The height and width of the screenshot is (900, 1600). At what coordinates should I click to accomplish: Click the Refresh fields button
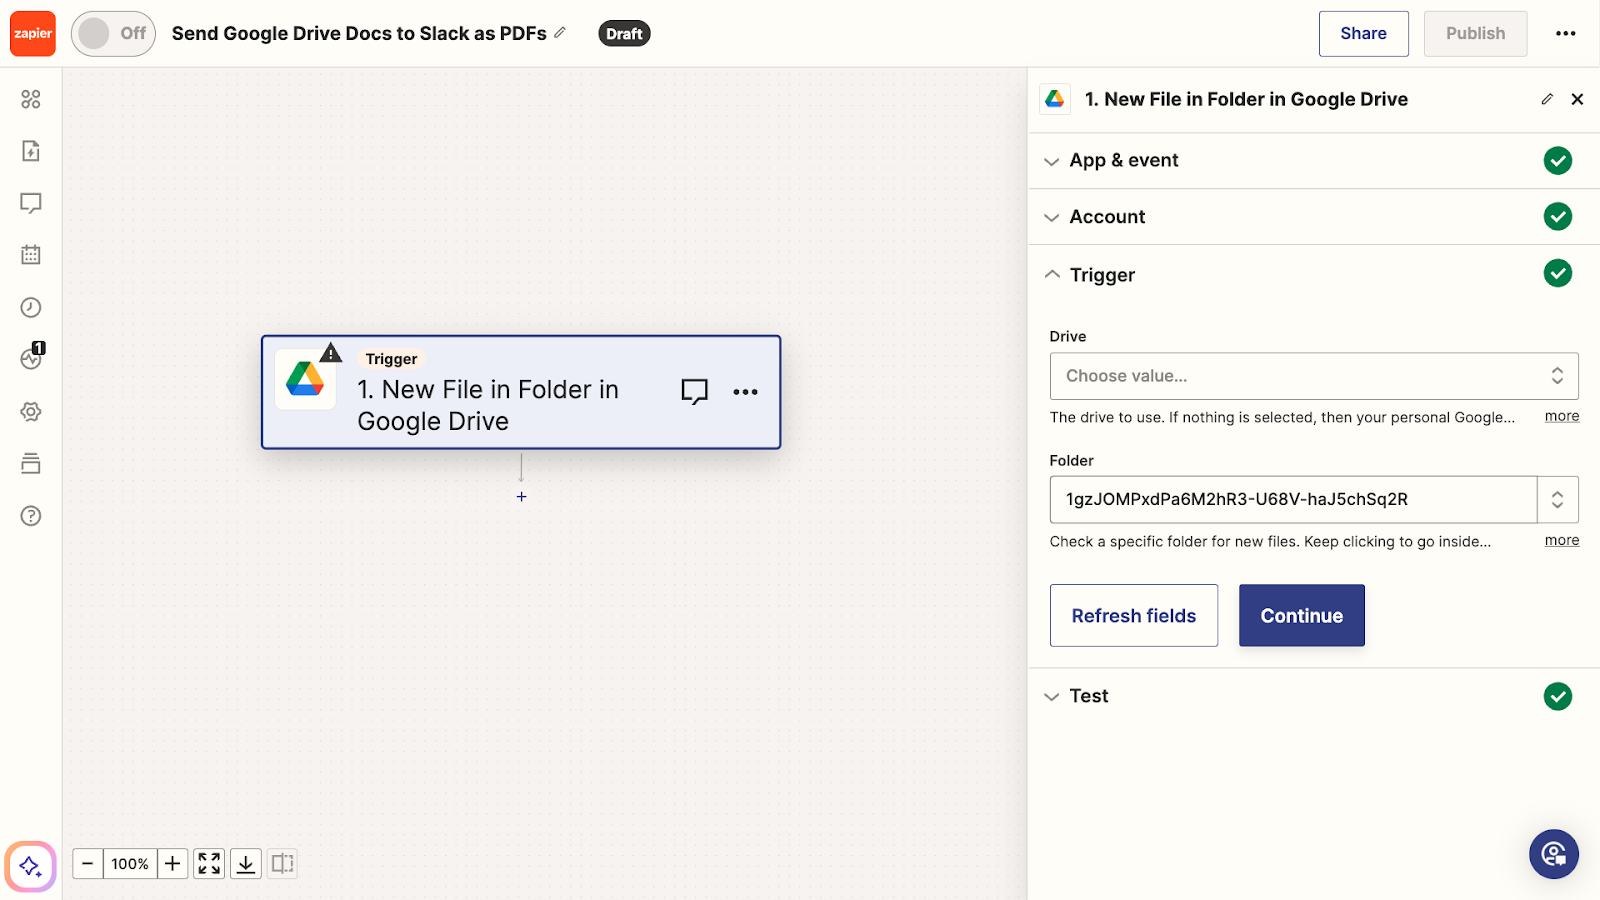pos(1134,616)
